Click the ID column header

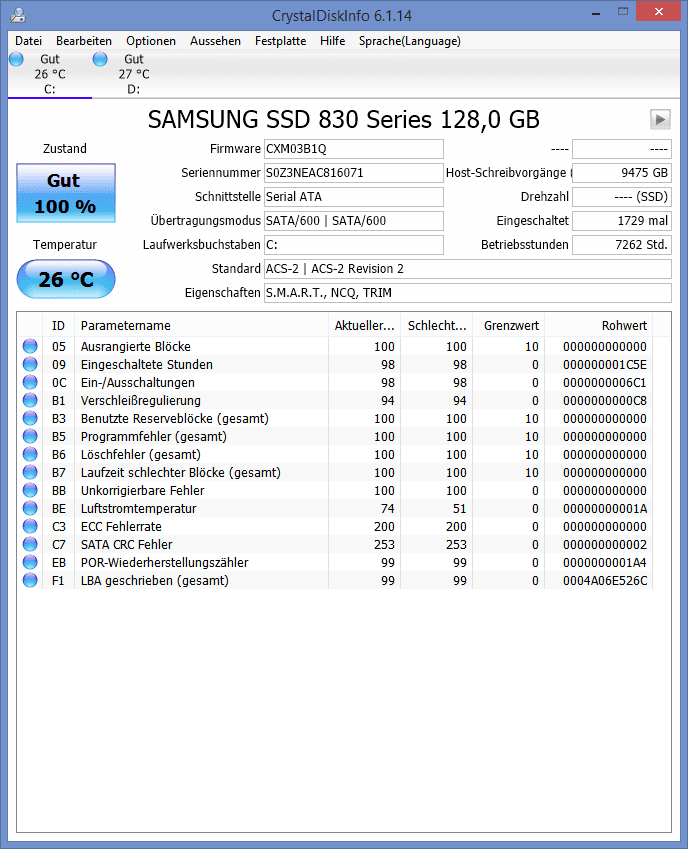coord(58,325)
